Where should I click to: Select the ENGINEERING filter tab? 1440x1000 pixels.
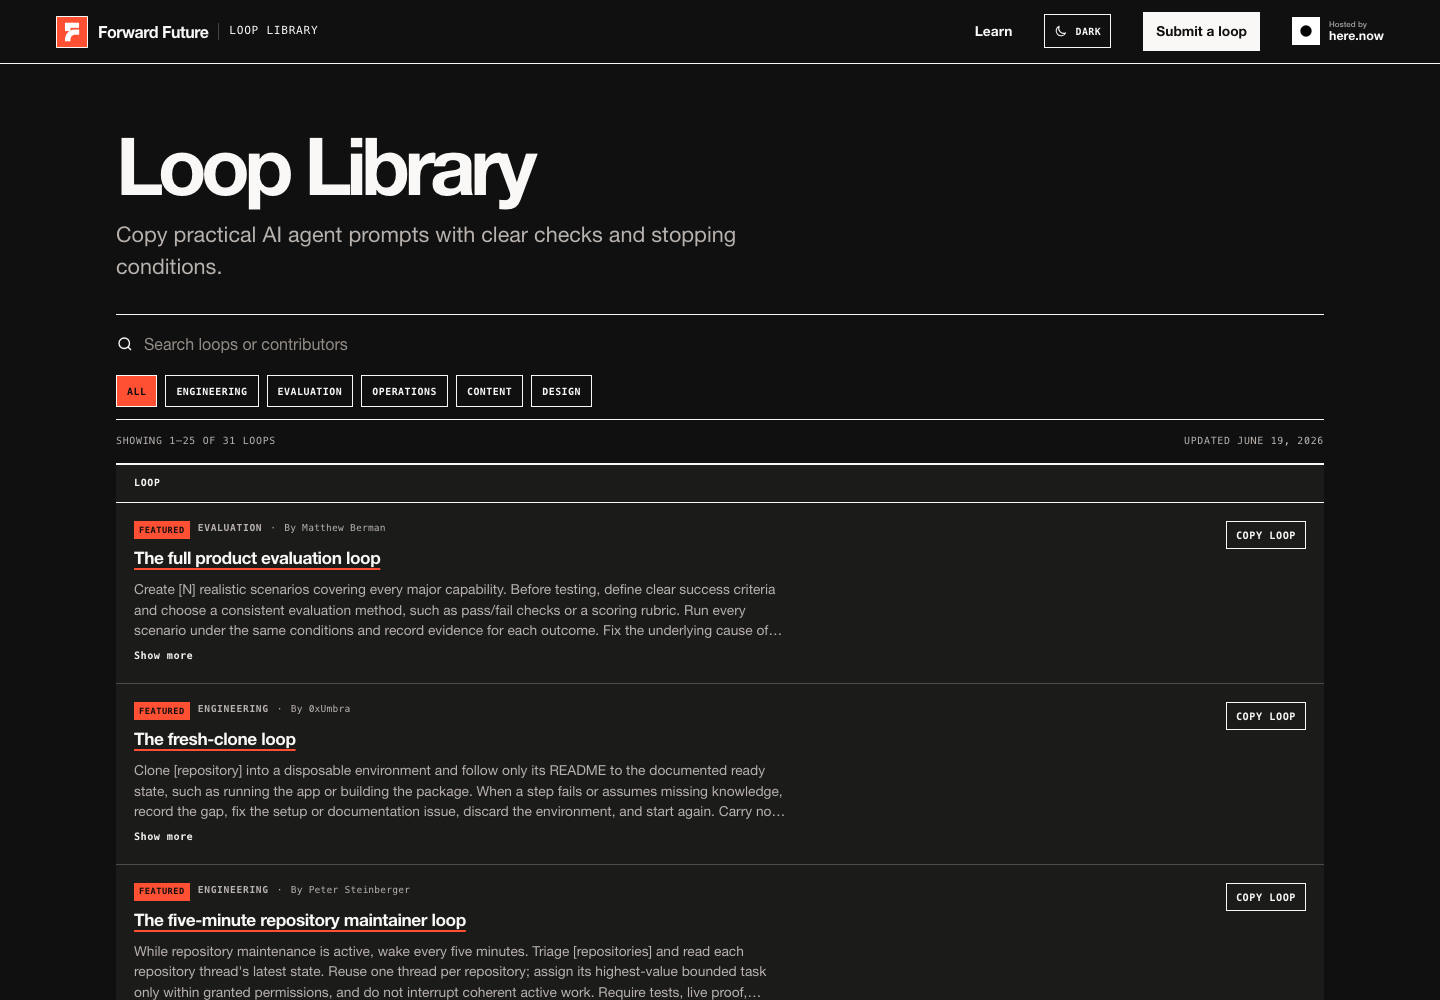click(212, 391)
